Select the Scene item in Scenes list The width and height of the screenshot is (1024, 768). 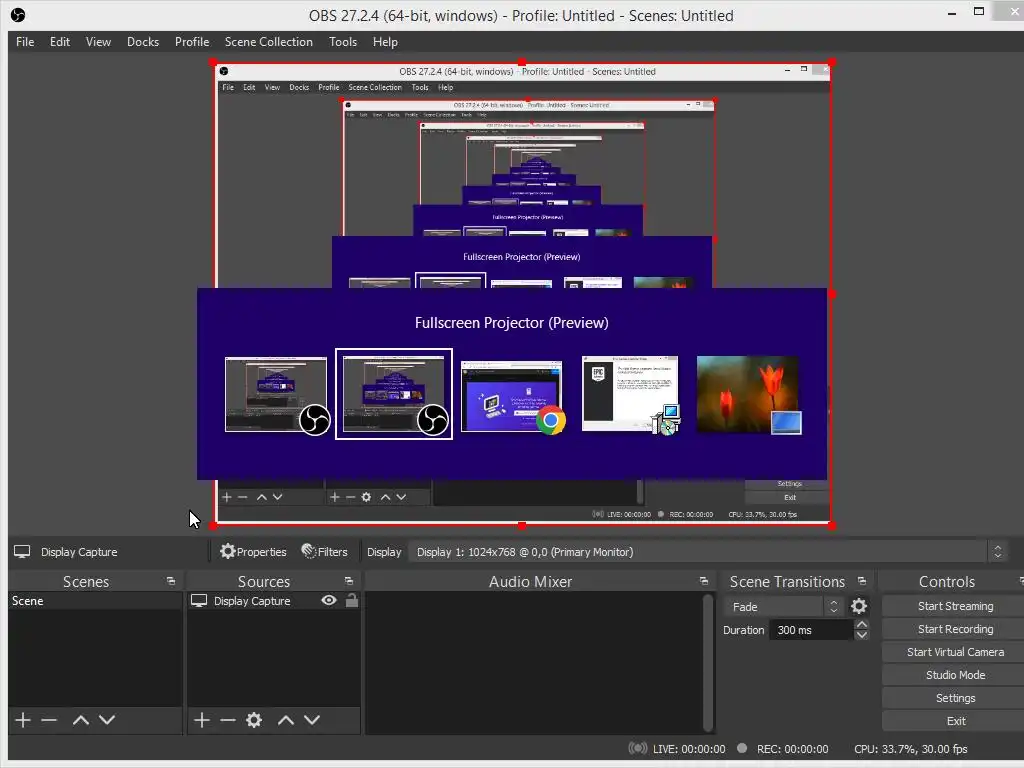[x=95, y=601]
